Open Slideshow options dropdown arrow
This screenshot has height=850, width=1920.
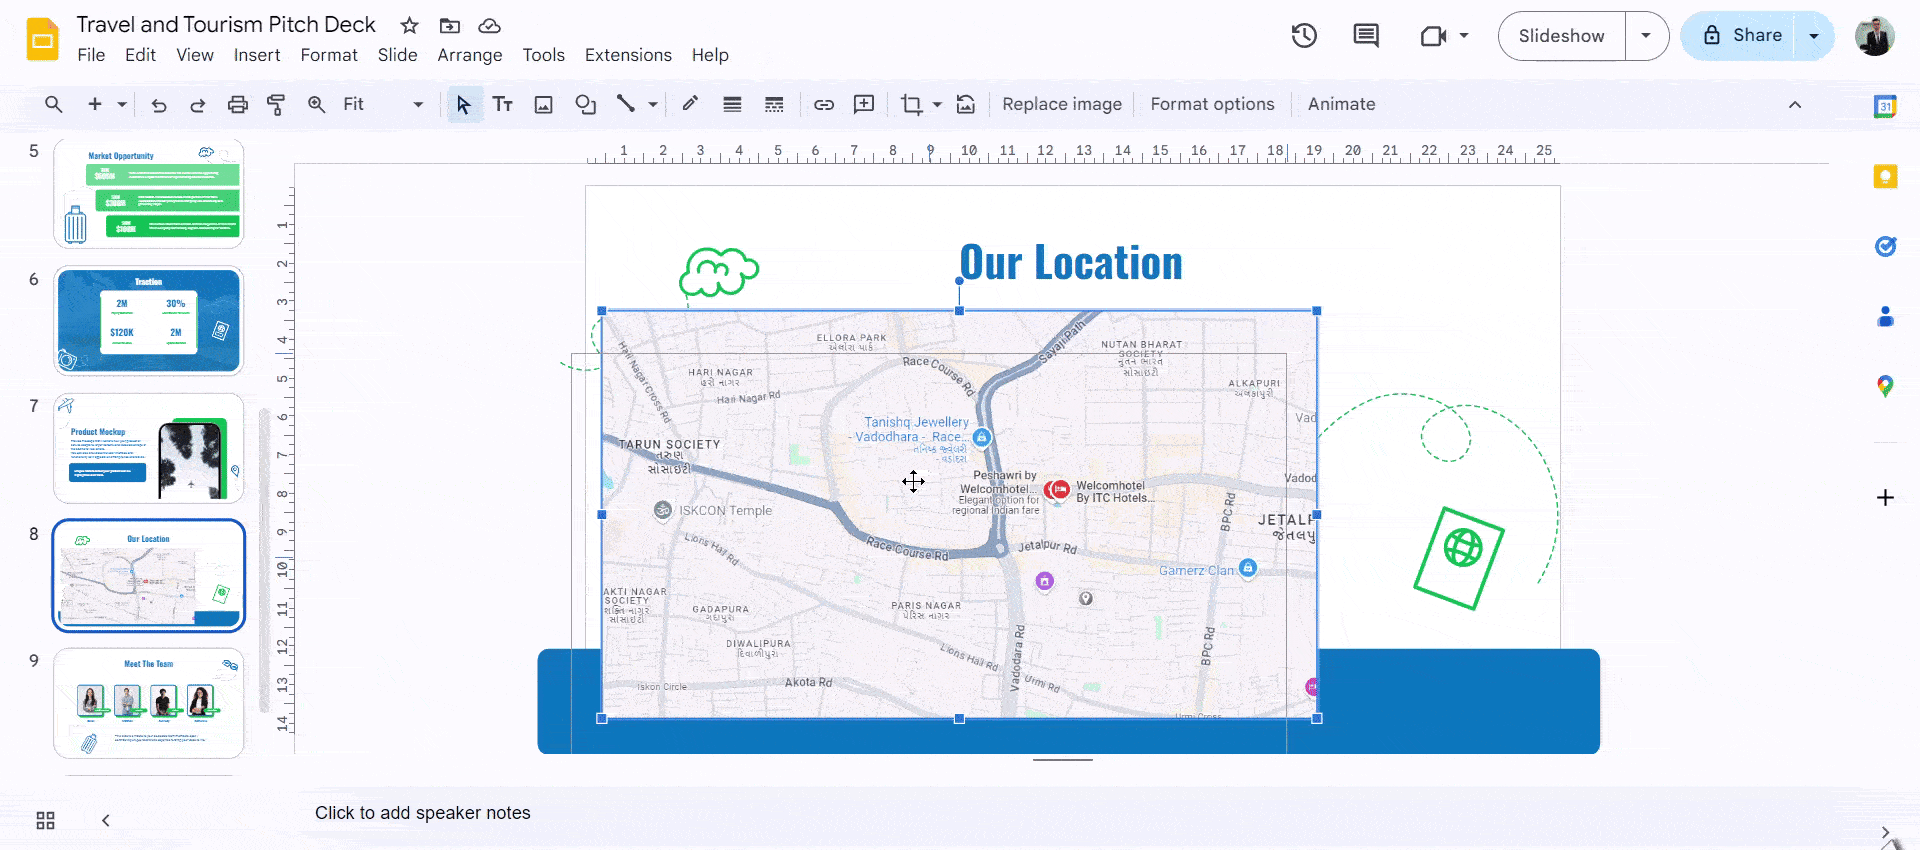1646,36
